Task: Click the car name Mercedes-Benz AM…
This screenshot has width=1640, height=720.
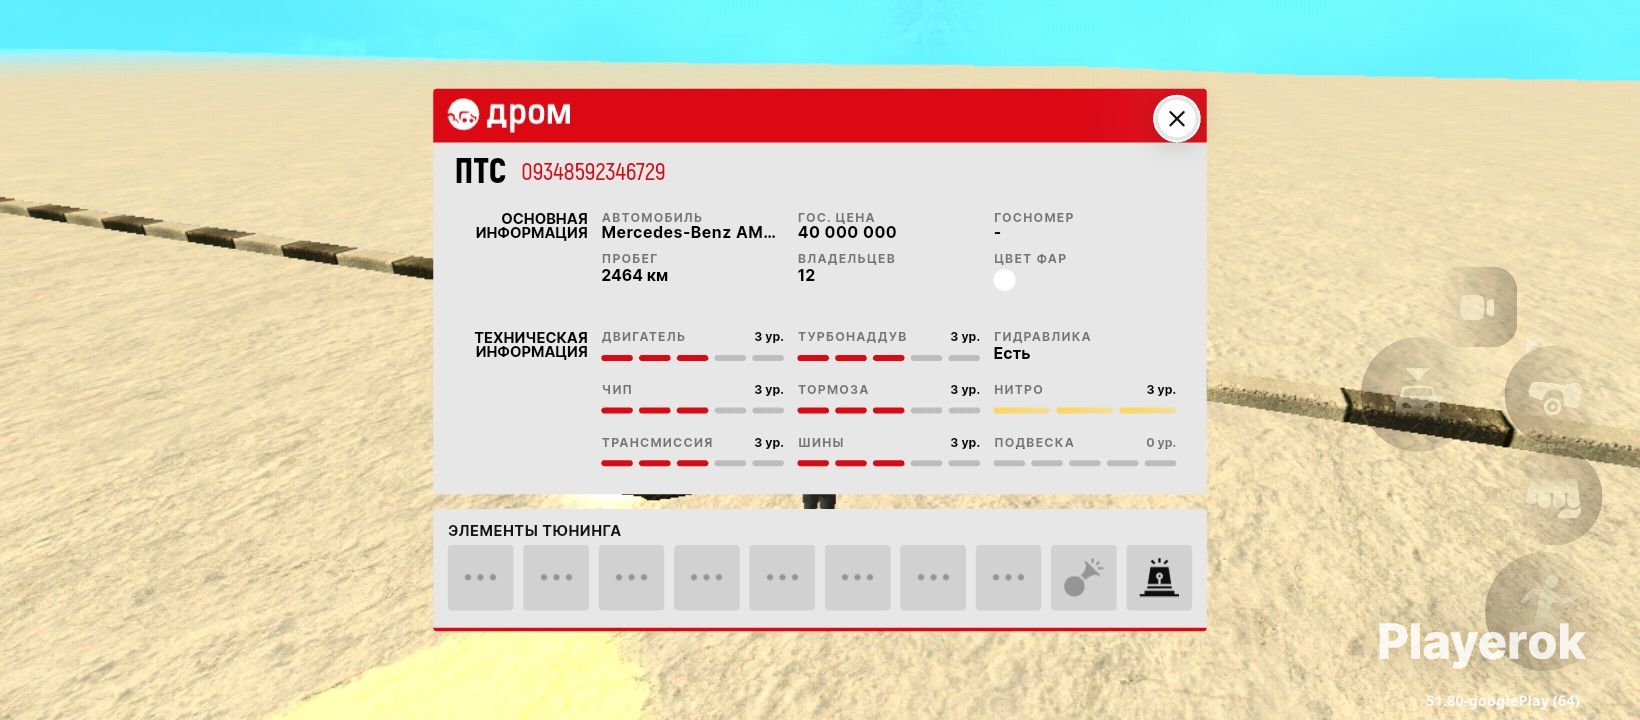Action: point(688,232)
